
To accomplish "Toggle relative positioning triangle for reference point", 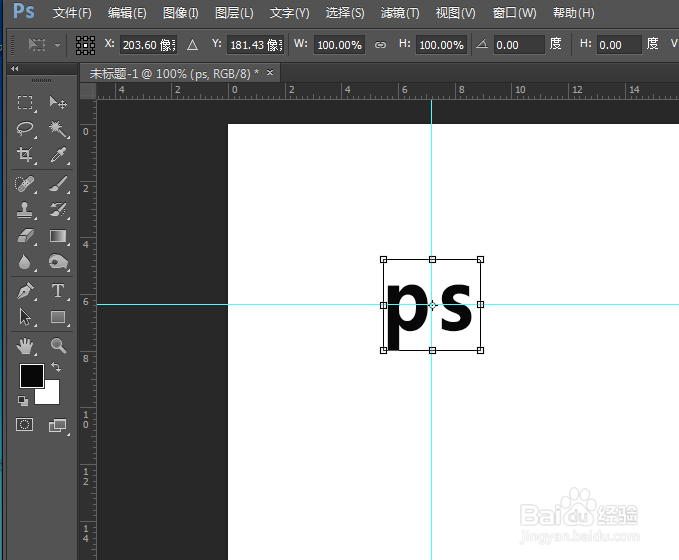I will 192,45.
